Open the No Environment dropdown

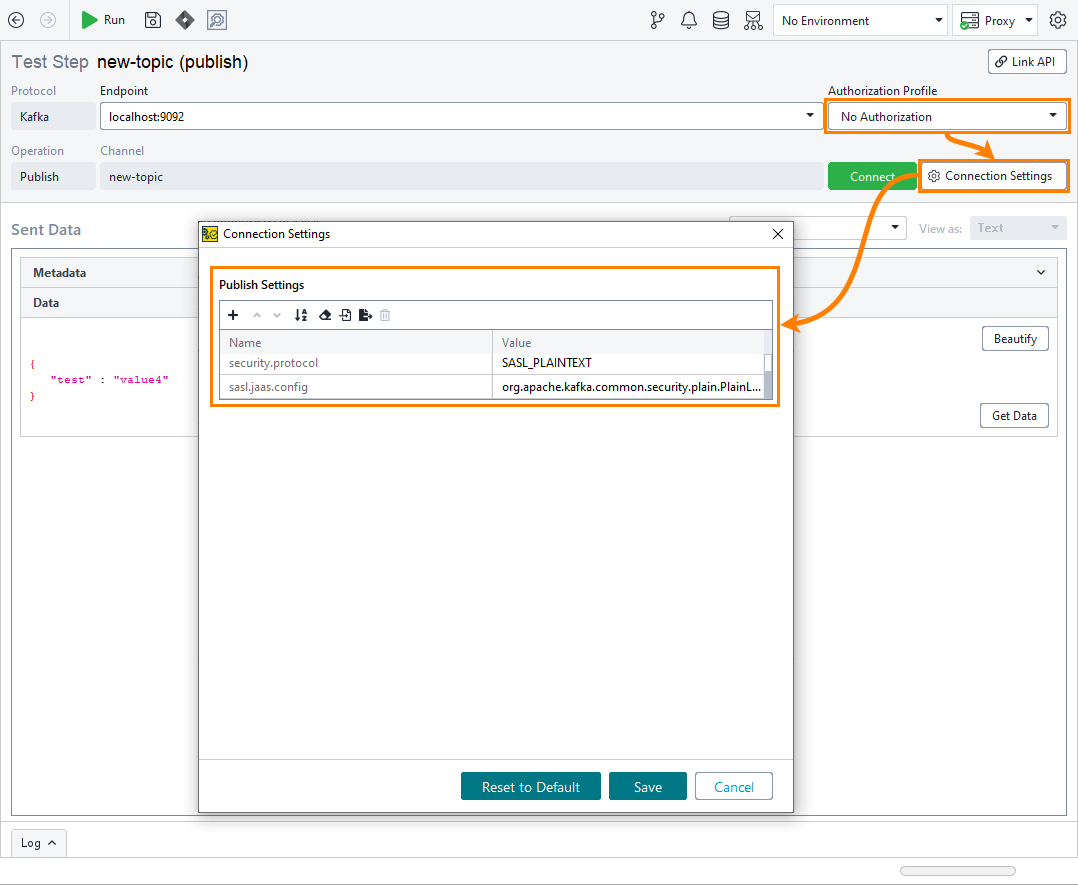[x=859, y=20]
